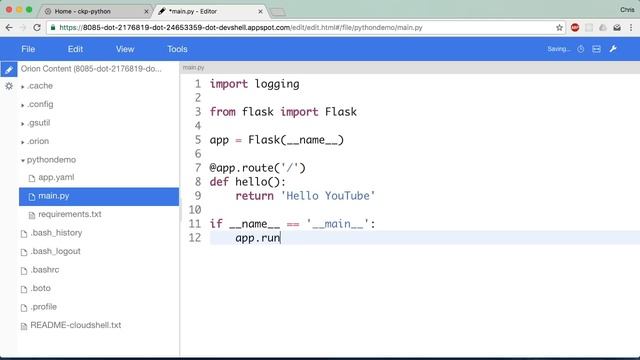640x360 pixels.
Task: Open .boto file
Action: click(x=41, y=288)
